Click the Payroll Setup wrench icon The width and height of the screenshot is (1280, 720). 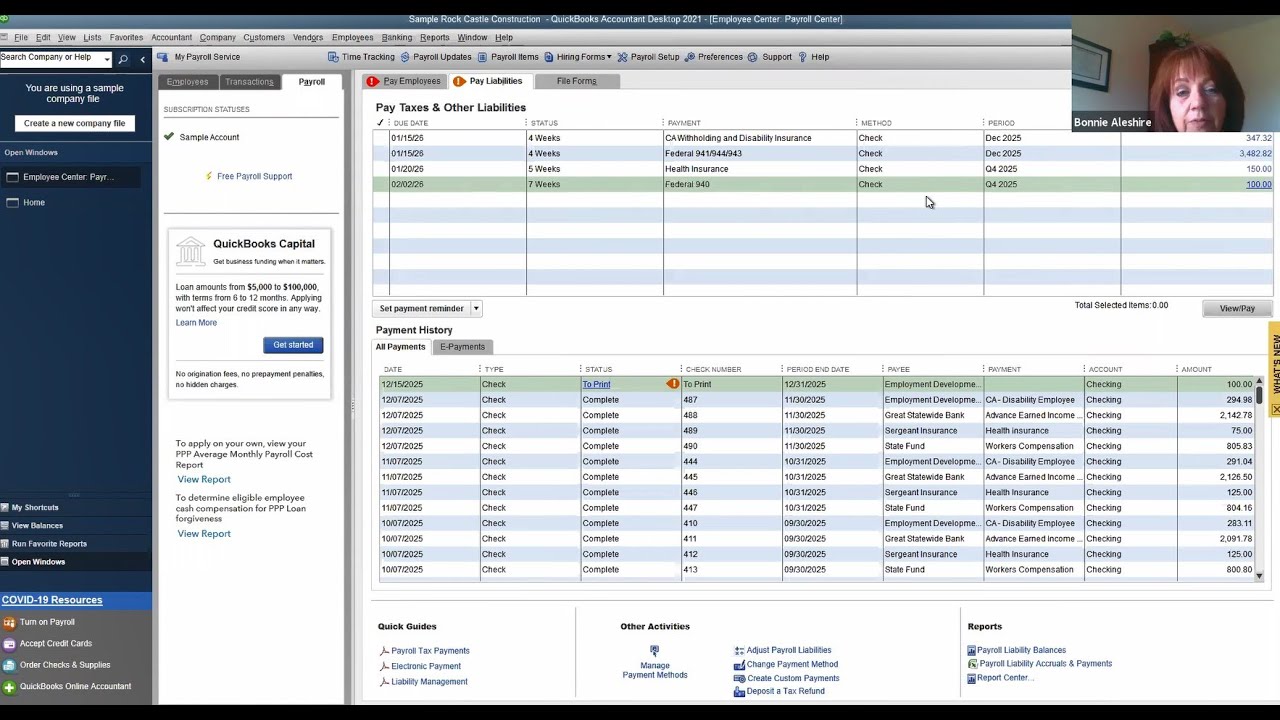click(x=622, y=57)
